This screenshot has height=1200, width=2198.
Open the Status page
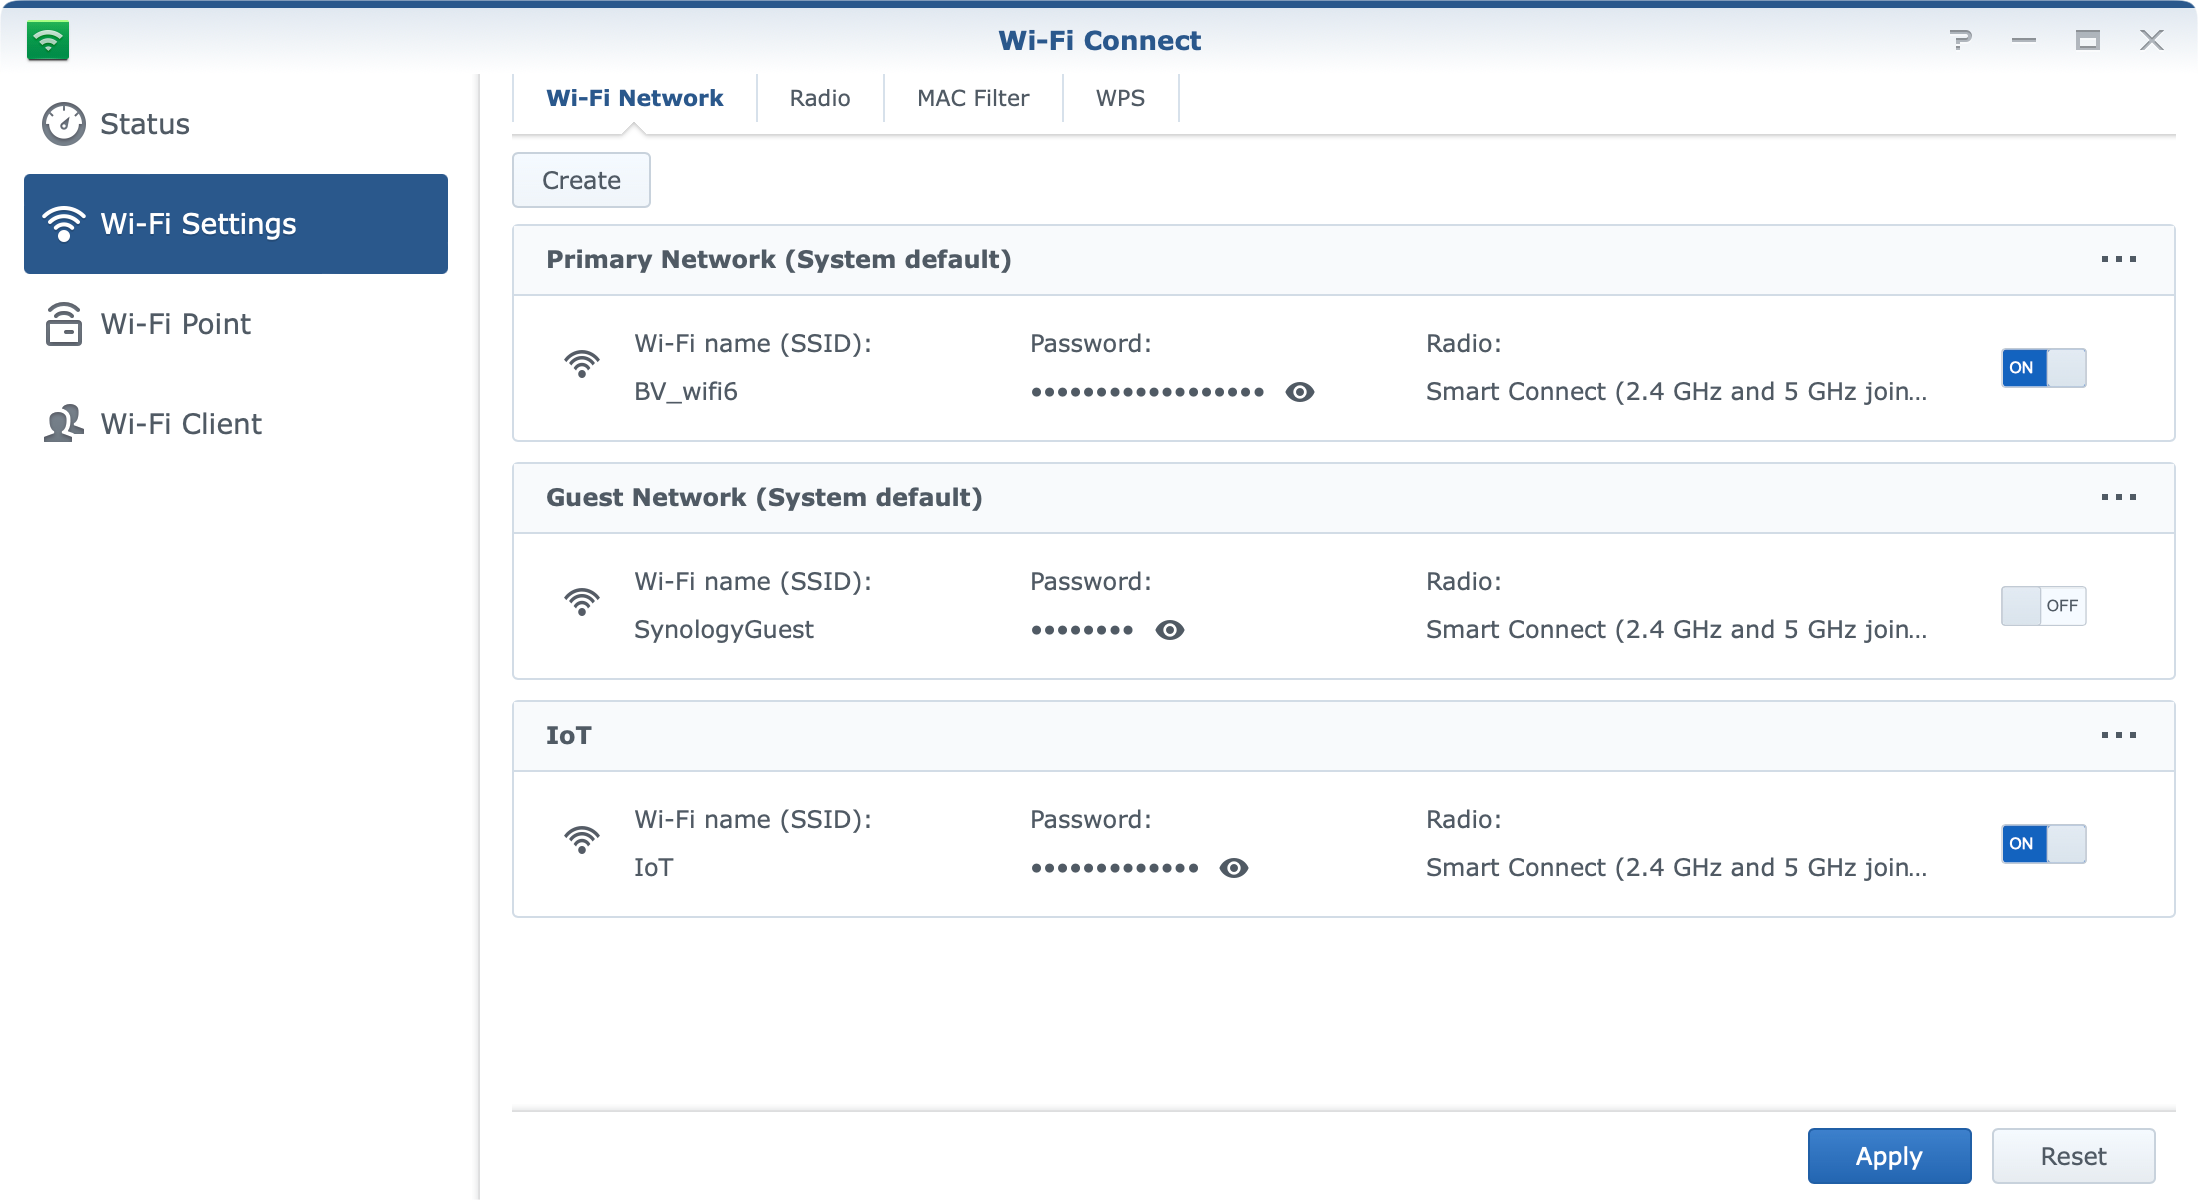point(236,124)
